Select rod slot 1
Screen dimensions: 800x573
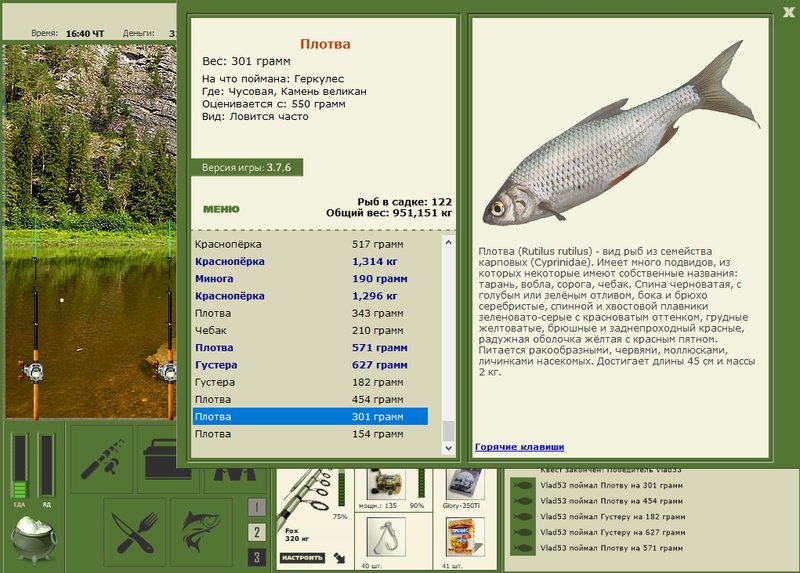[x=257, y=507]
